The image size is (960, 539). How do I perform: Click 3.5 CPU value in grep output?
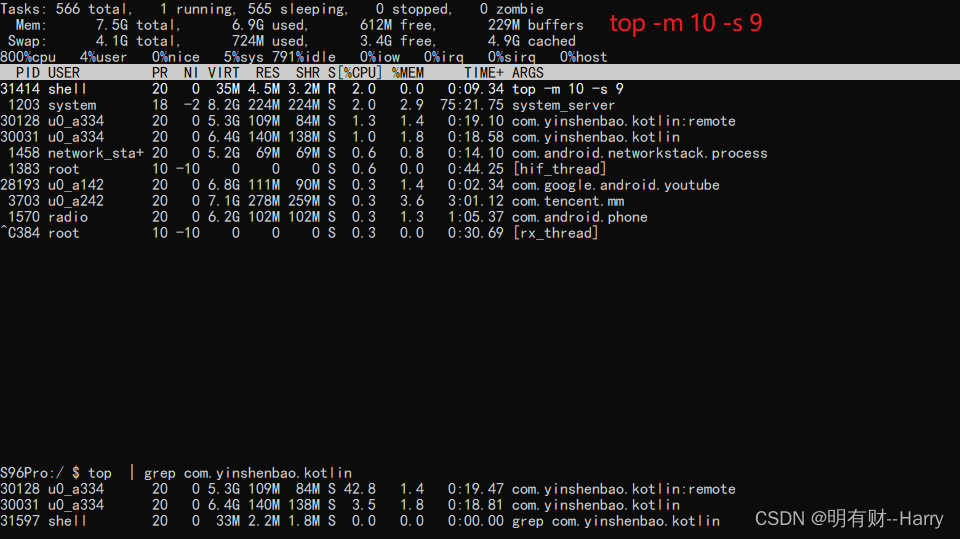coord(364,505)
